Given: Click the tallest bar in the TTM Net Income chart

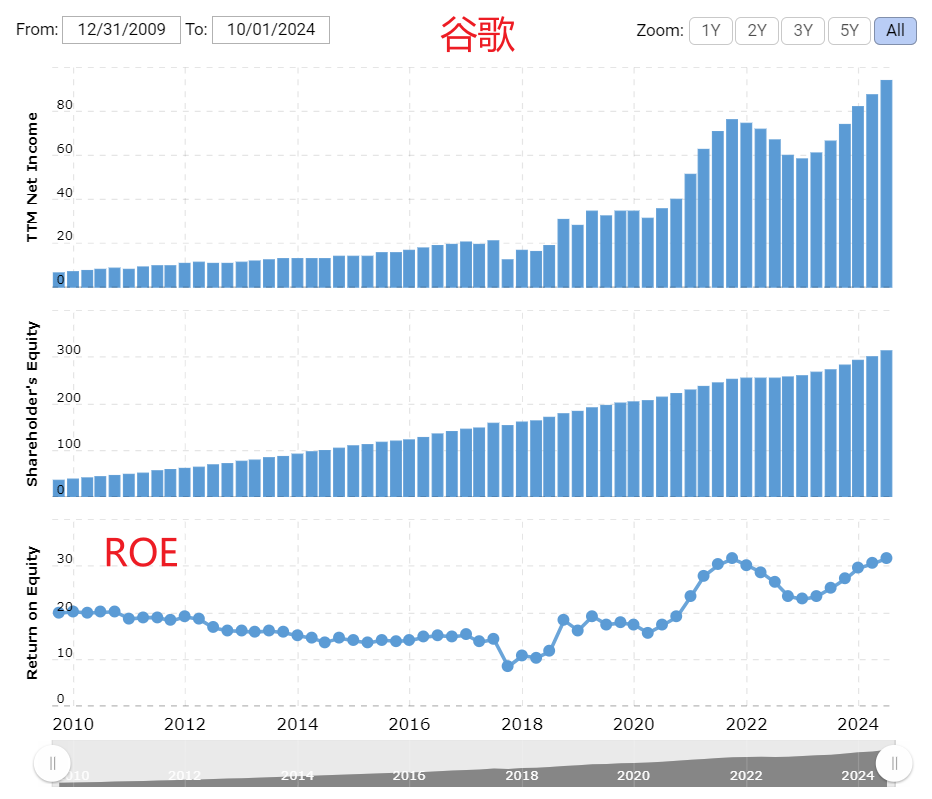Looking at the screenshot, I should click(x=886, y=184).
